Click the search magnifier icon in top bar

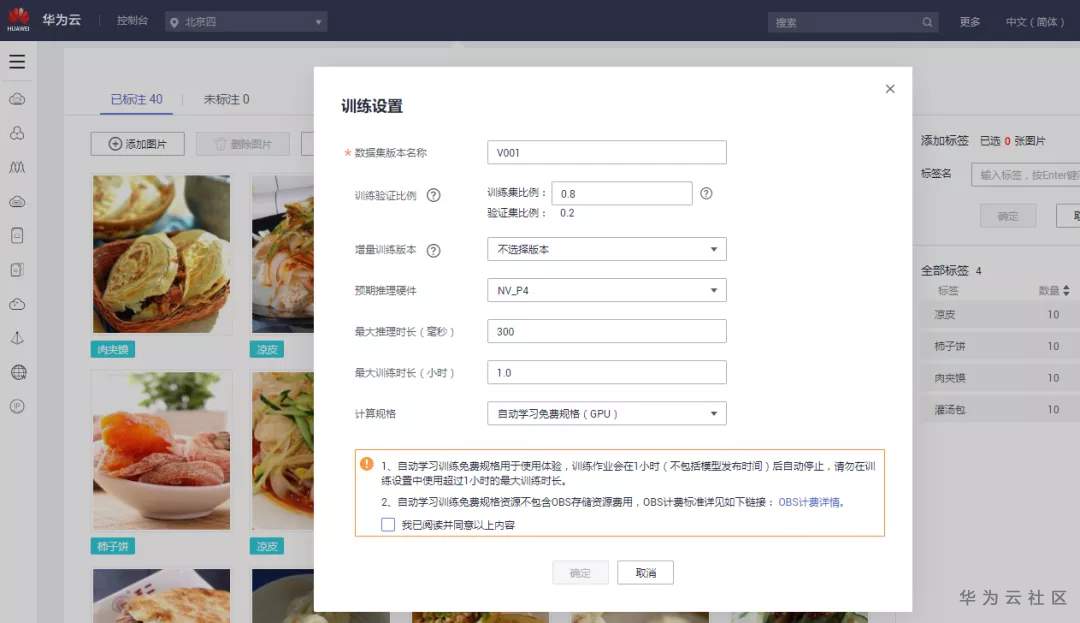927,22
